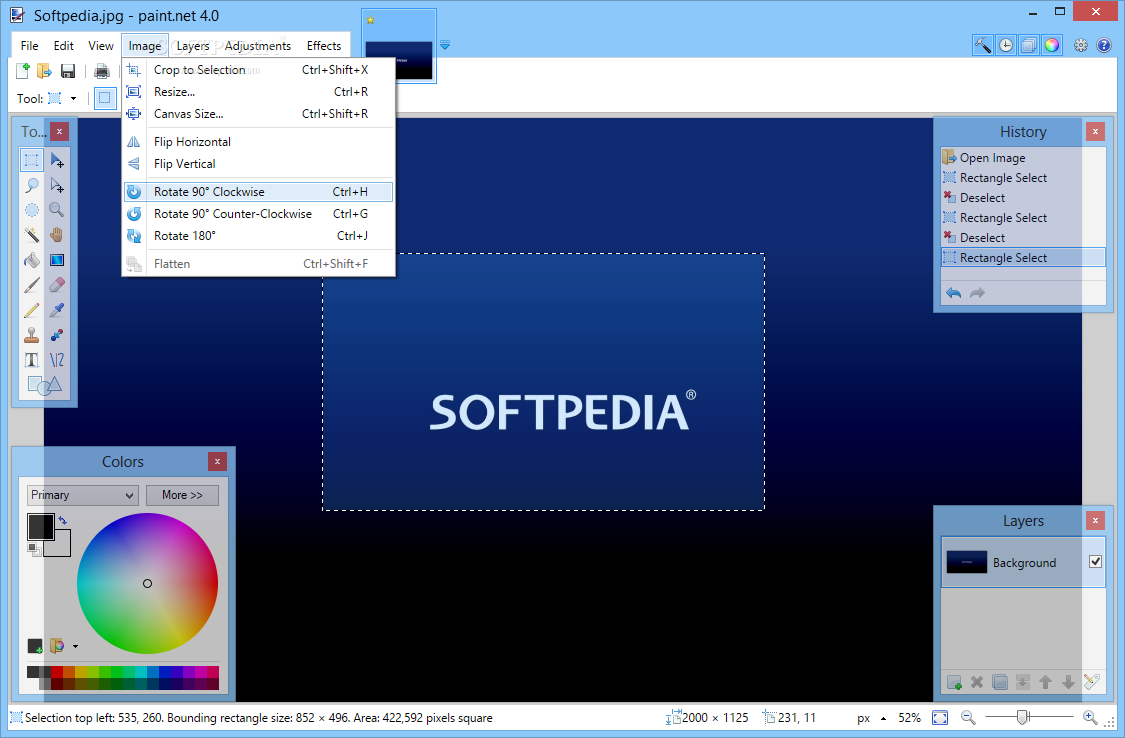Toggle the Colors window button
1125x738 pixels.
pos(1052,45)
